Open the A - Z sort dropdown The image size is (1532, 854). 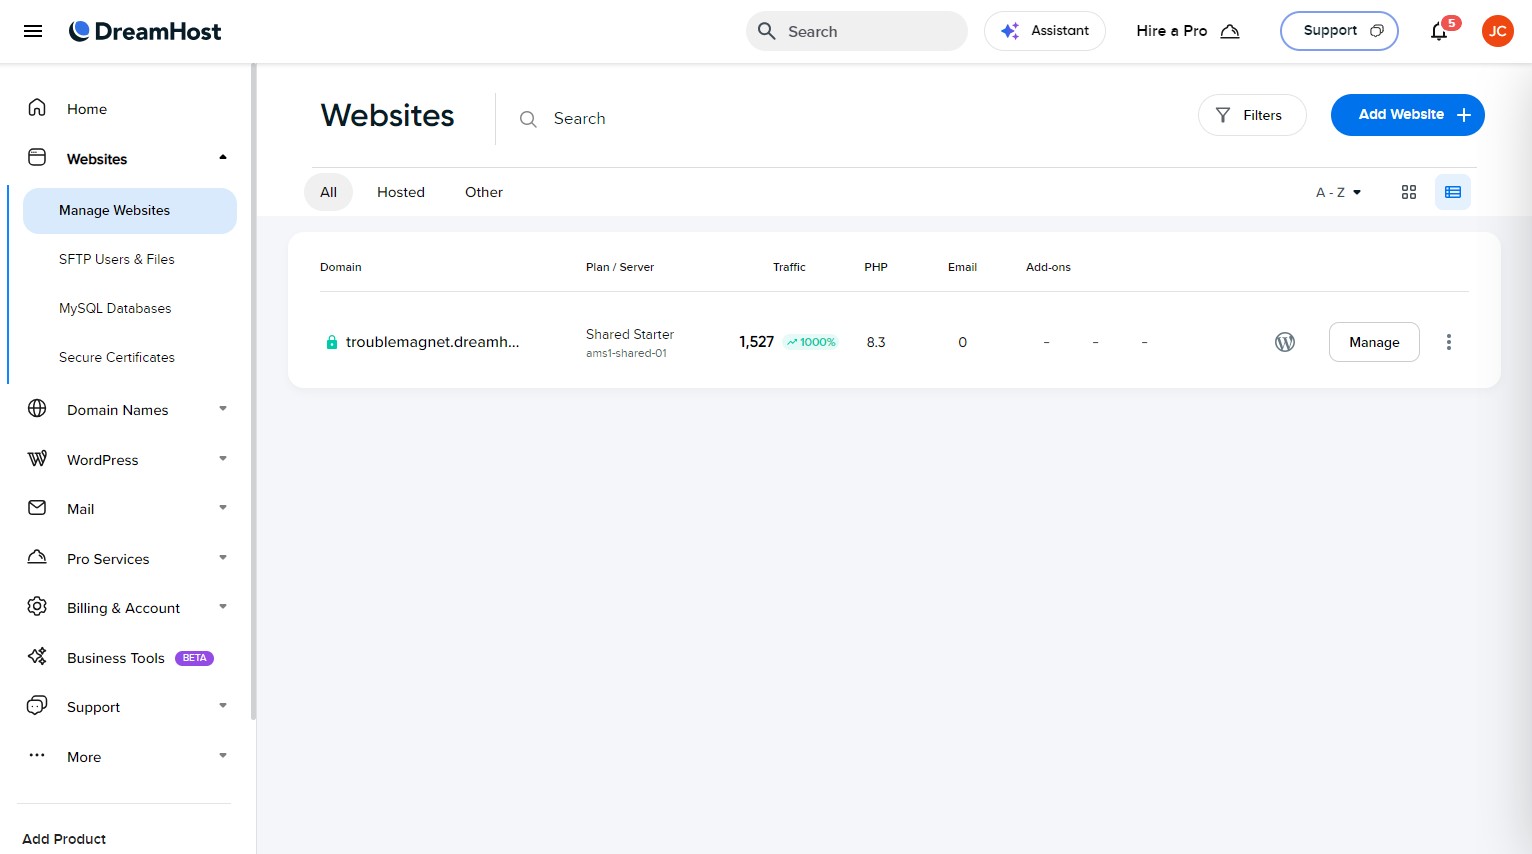coord(1338,192)
